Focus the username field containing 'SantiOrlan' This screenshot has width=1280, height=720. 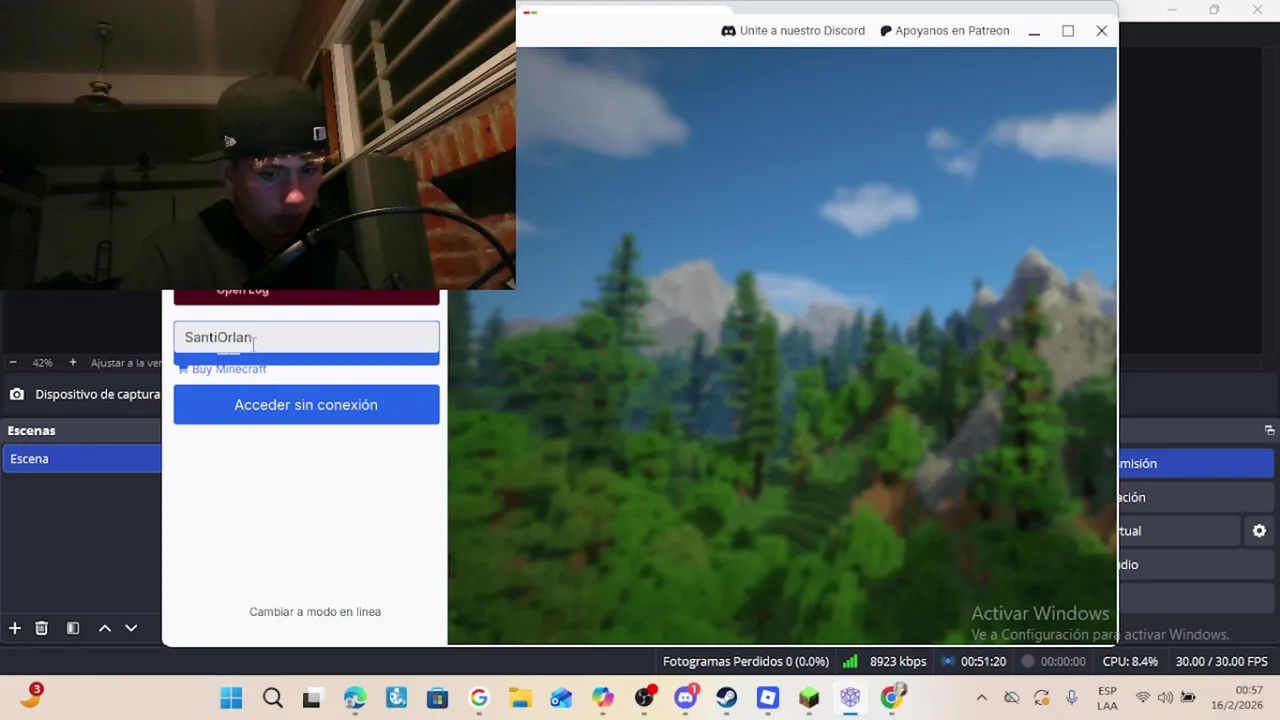[x=306, y=337]
